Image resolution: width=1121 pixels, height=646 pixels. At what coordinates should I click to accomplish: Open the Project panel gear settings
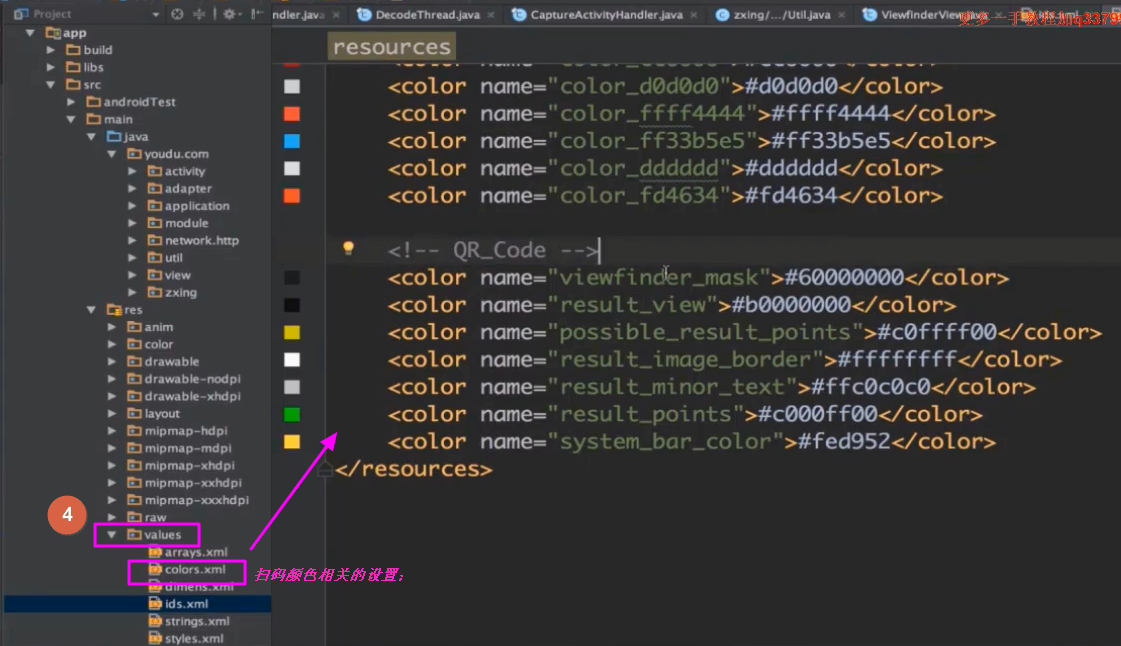pyautogui.click(x=229, y=14)
